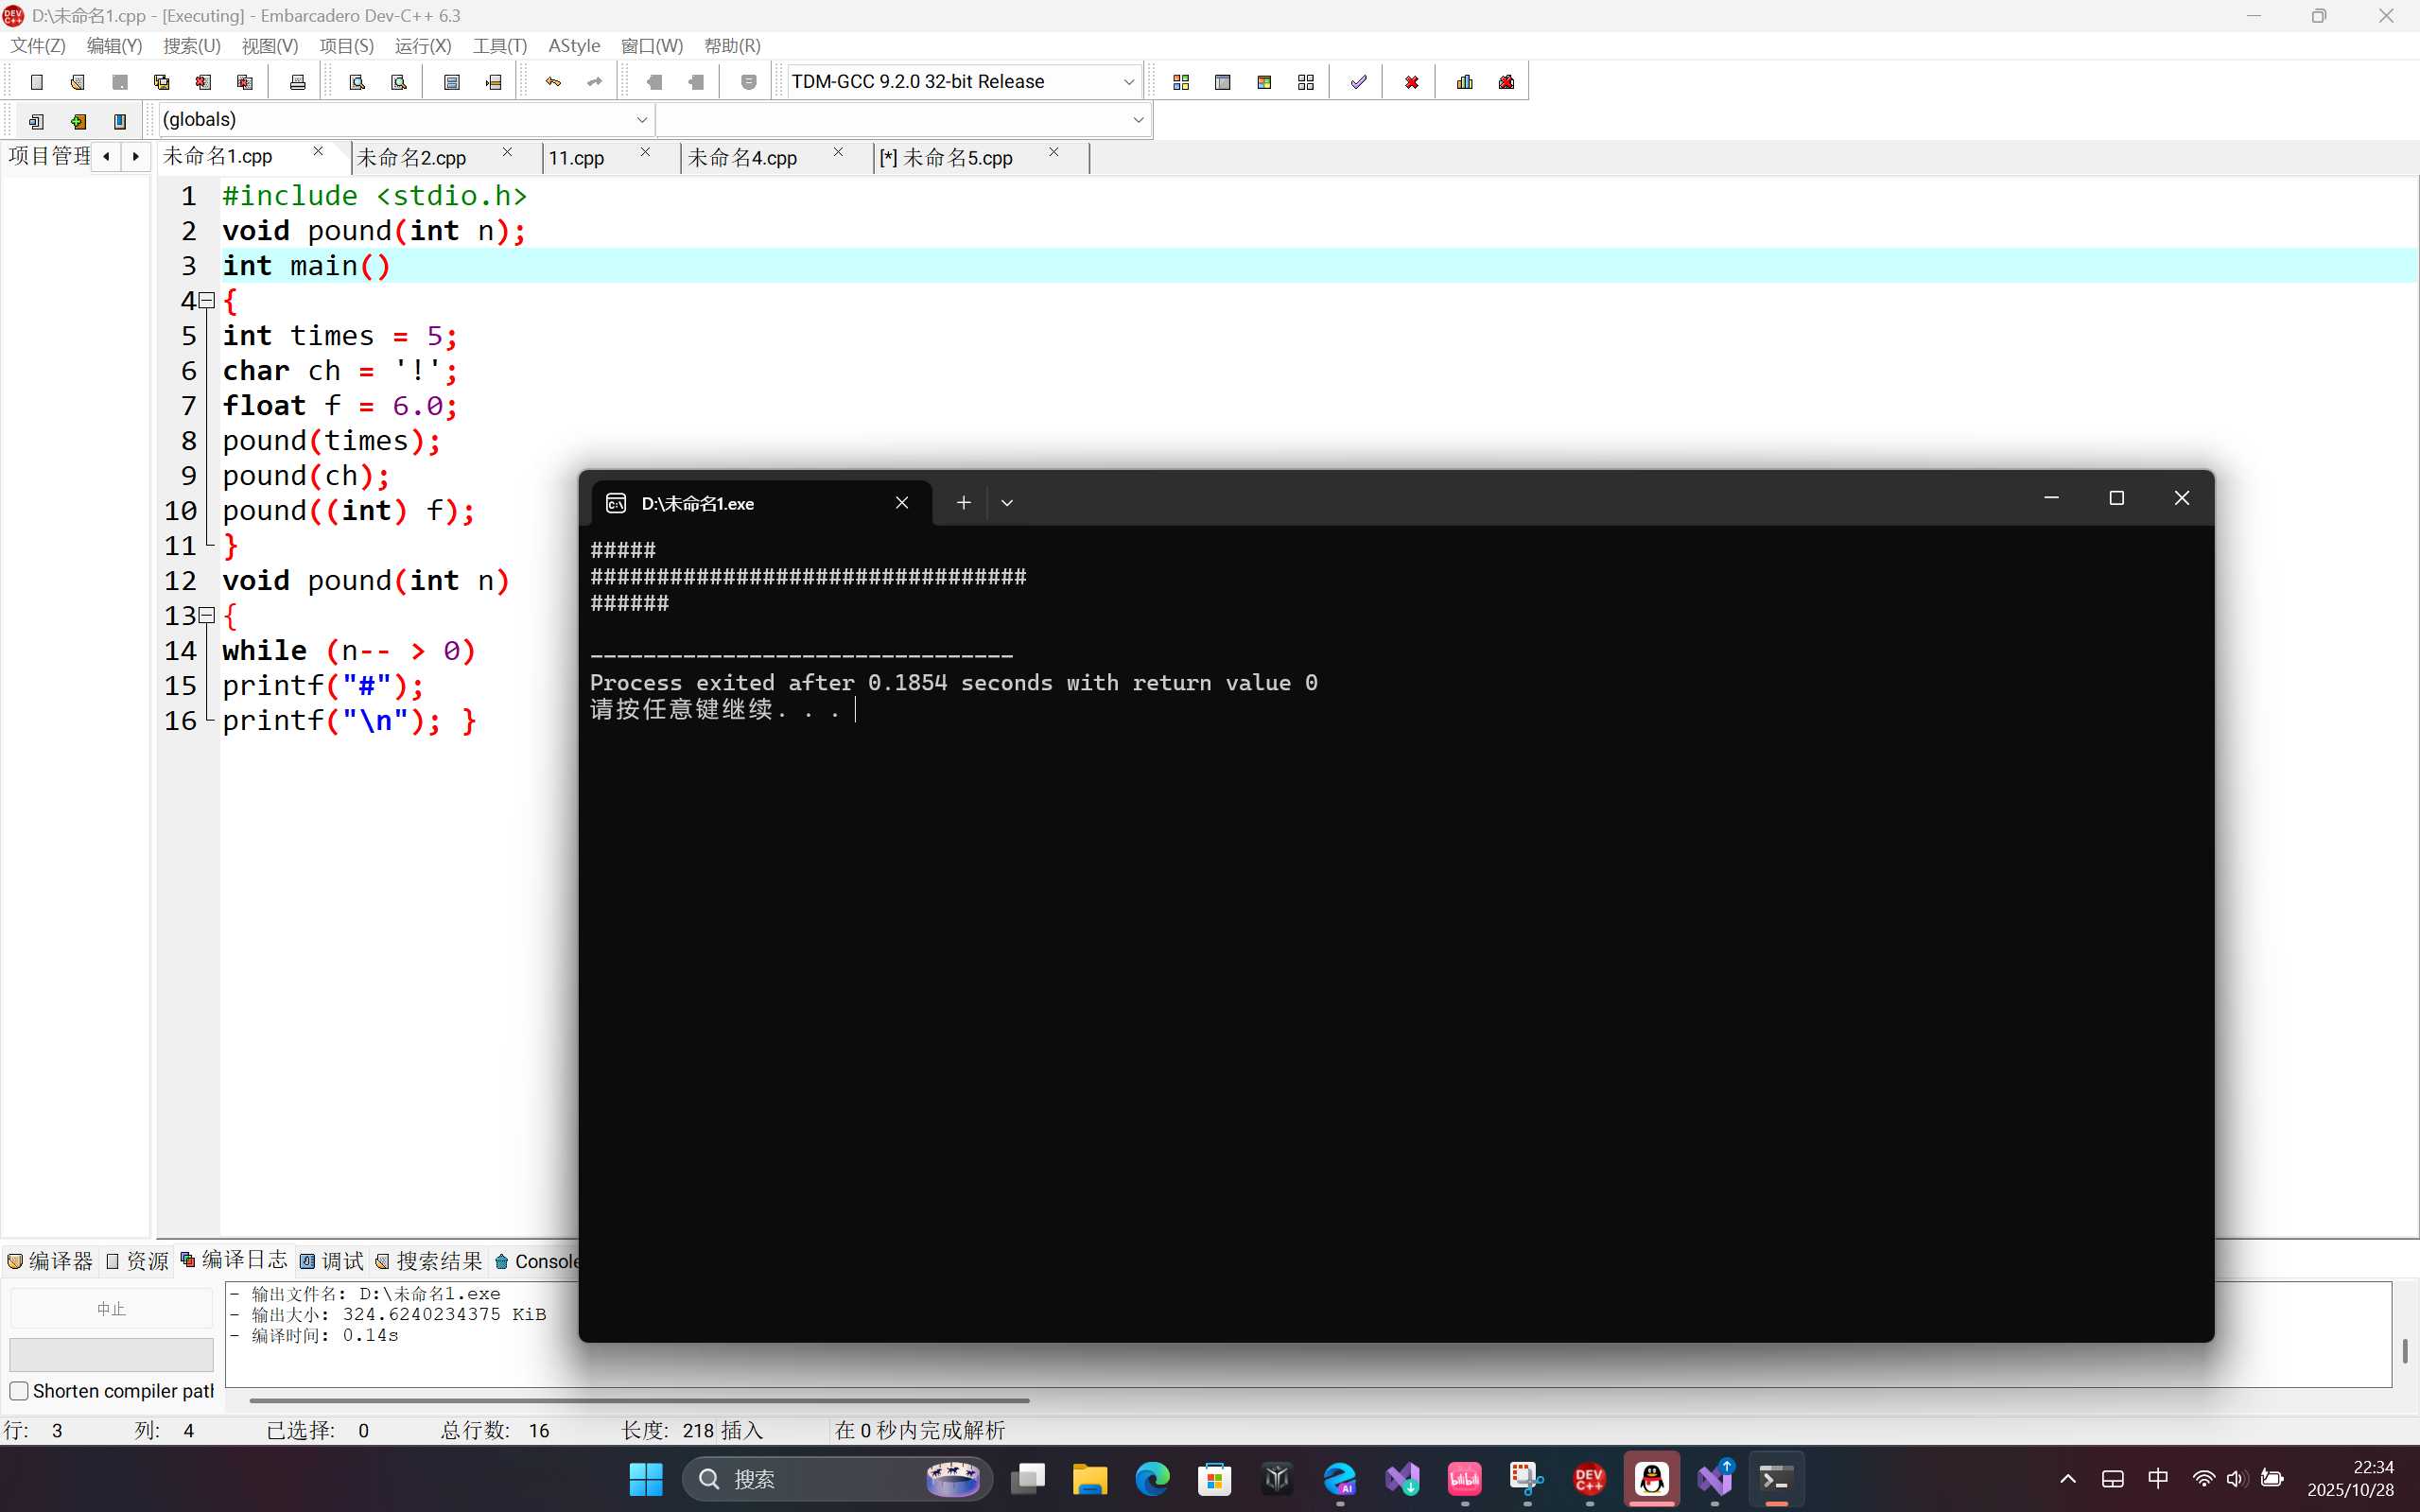Switch to 未命名2.cpp tab
This screenshot has height=1512, width=2420.
pos(412,158)
